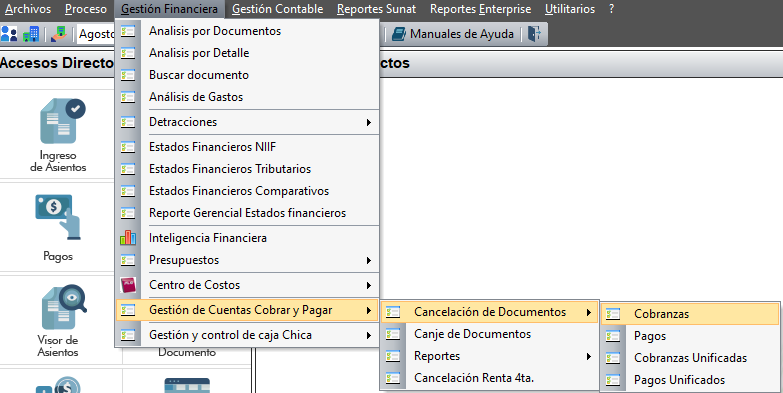This screenshot has height=393, width=783.
Task: Select Canje de Documentos
Action: click(489, 334)
